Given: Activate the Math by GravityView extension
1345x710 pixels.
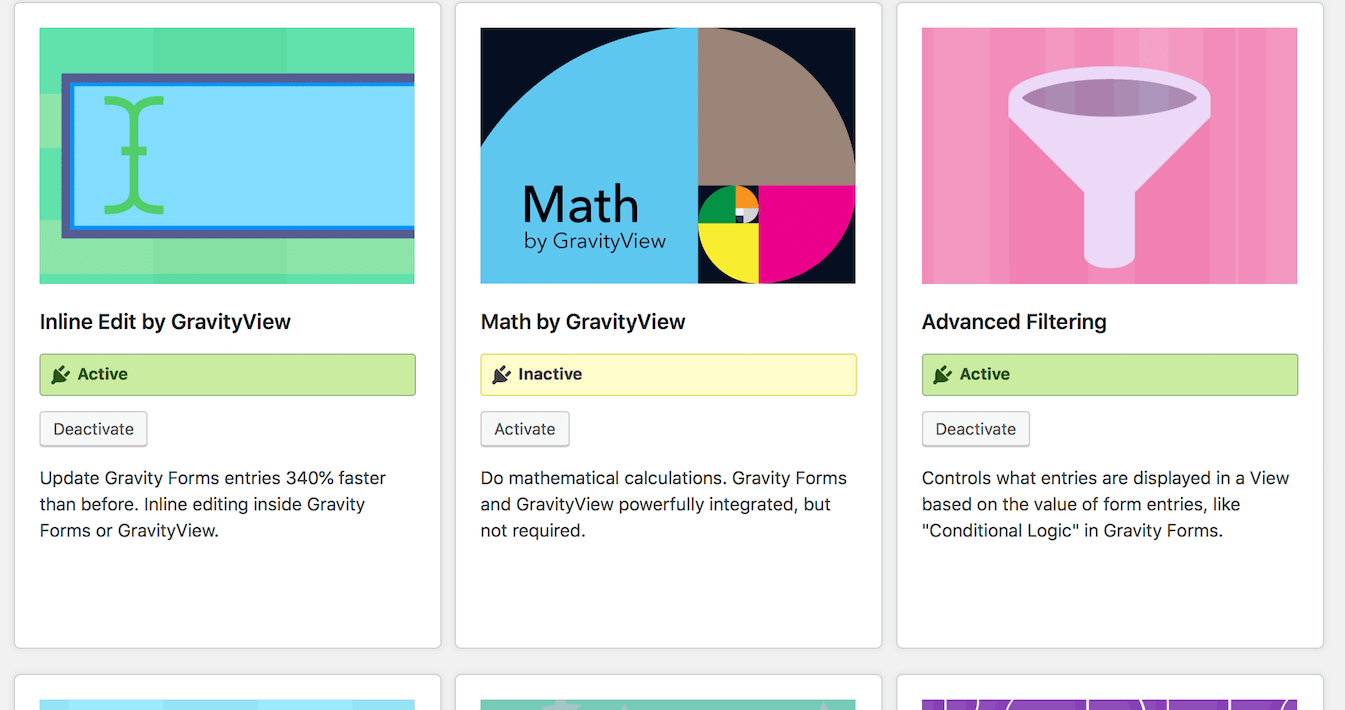Looking at the screenshot, I should click(525, 429).
